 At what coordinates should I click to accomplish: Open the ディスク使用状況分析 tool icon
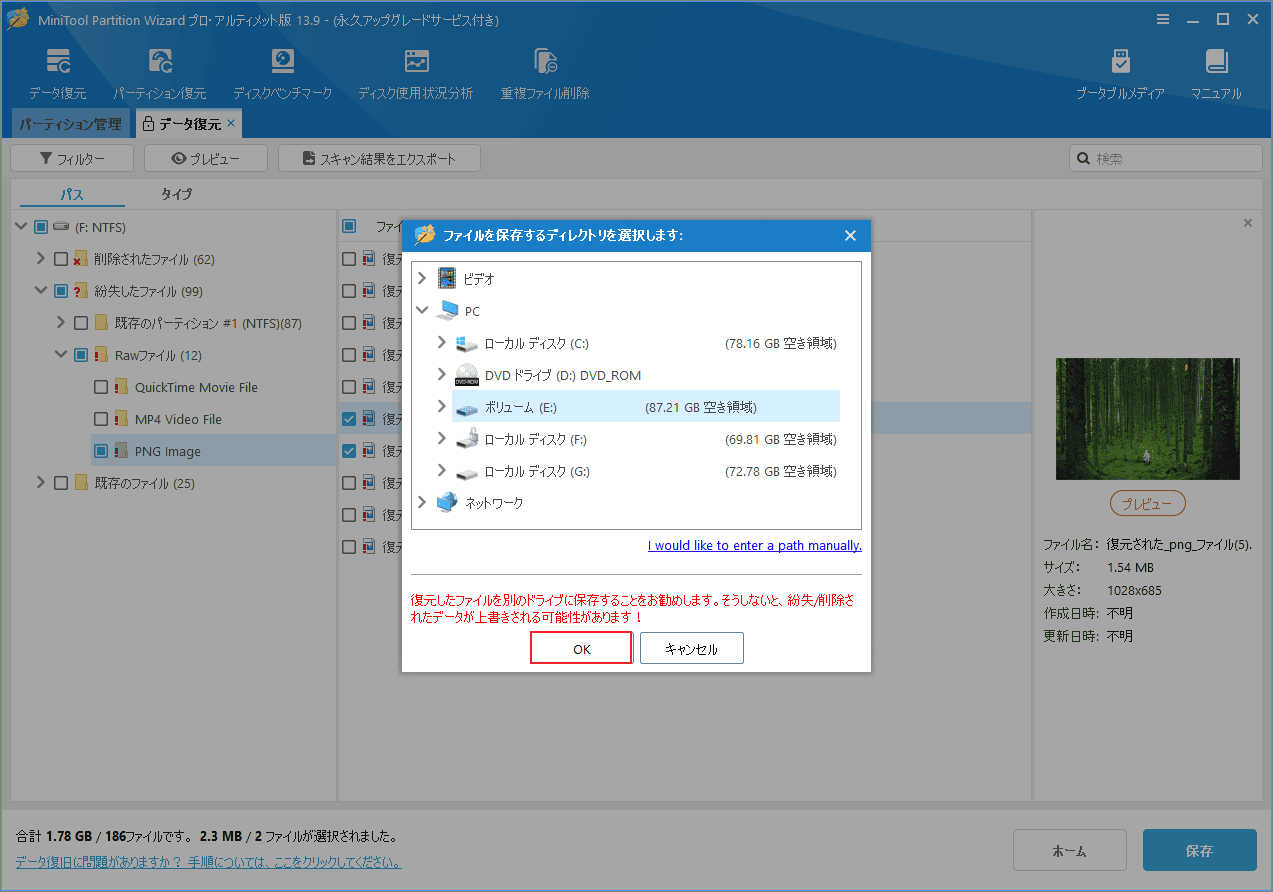416,61
